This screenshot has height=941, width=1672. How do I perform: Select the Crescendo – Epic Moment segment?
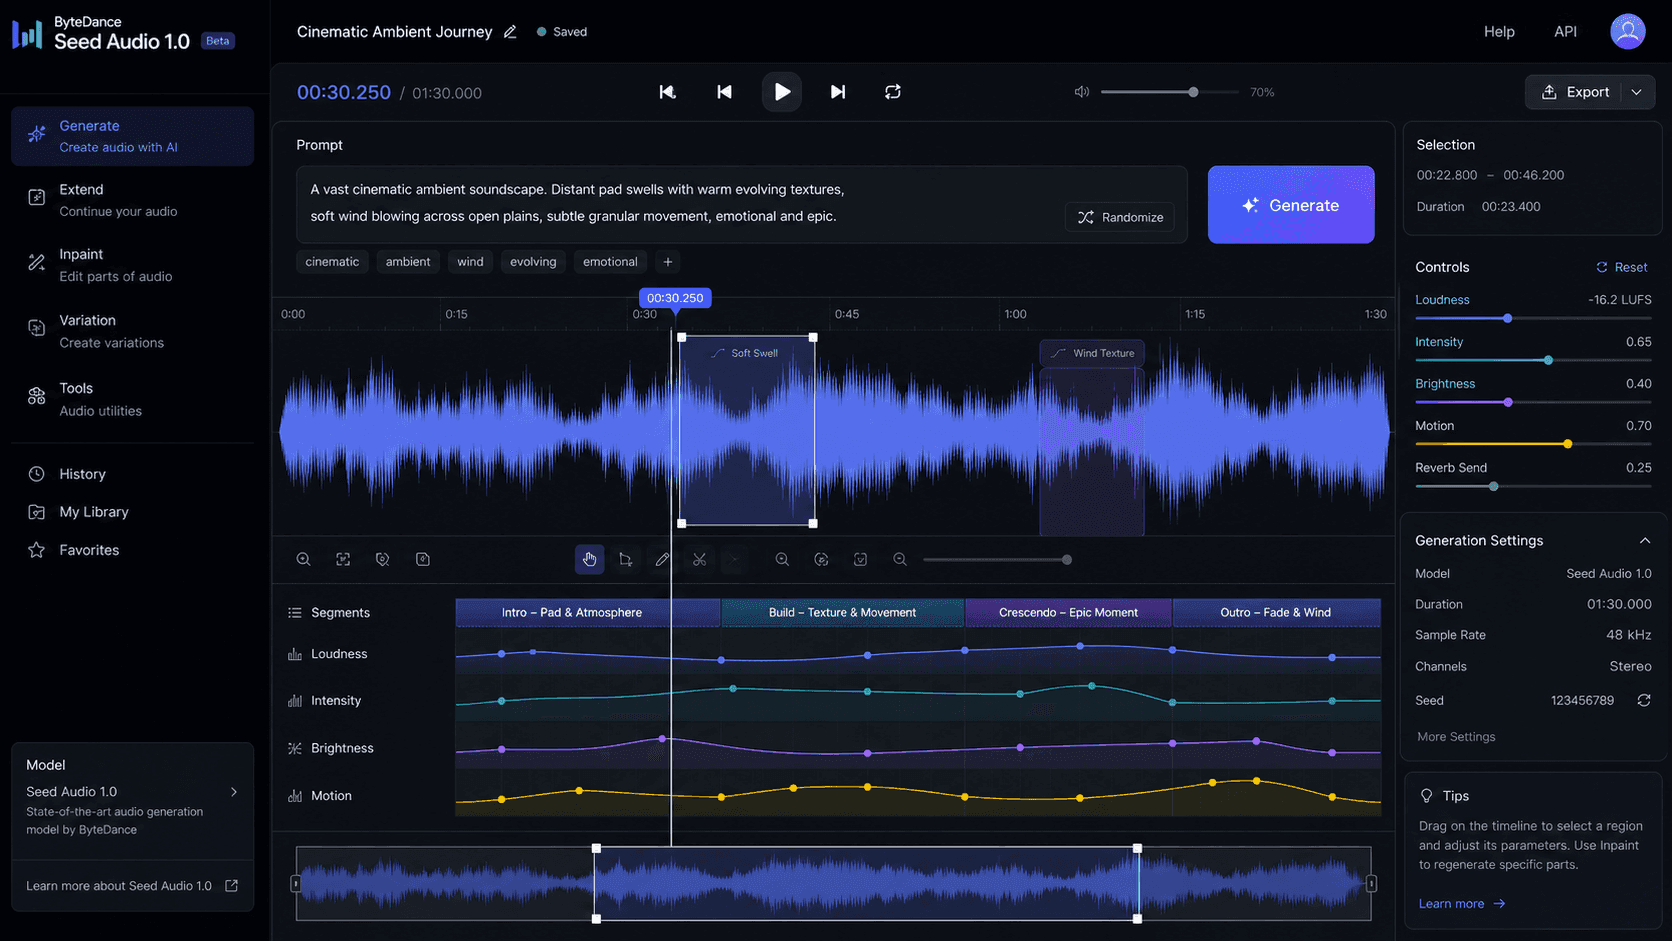coord(1068,612)
